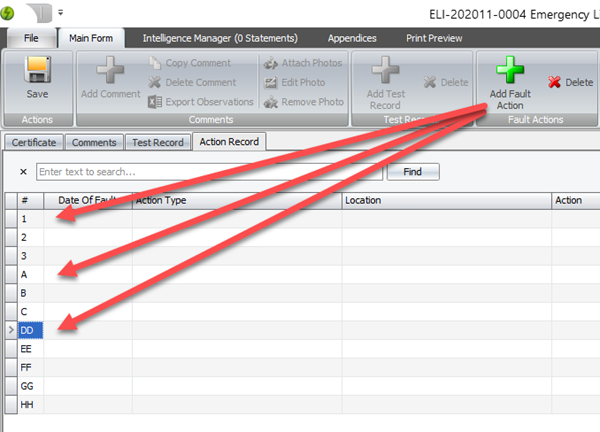Open the Appendices ribbon tab
This screenshot has height=432, width=600.
pos(353,38)
